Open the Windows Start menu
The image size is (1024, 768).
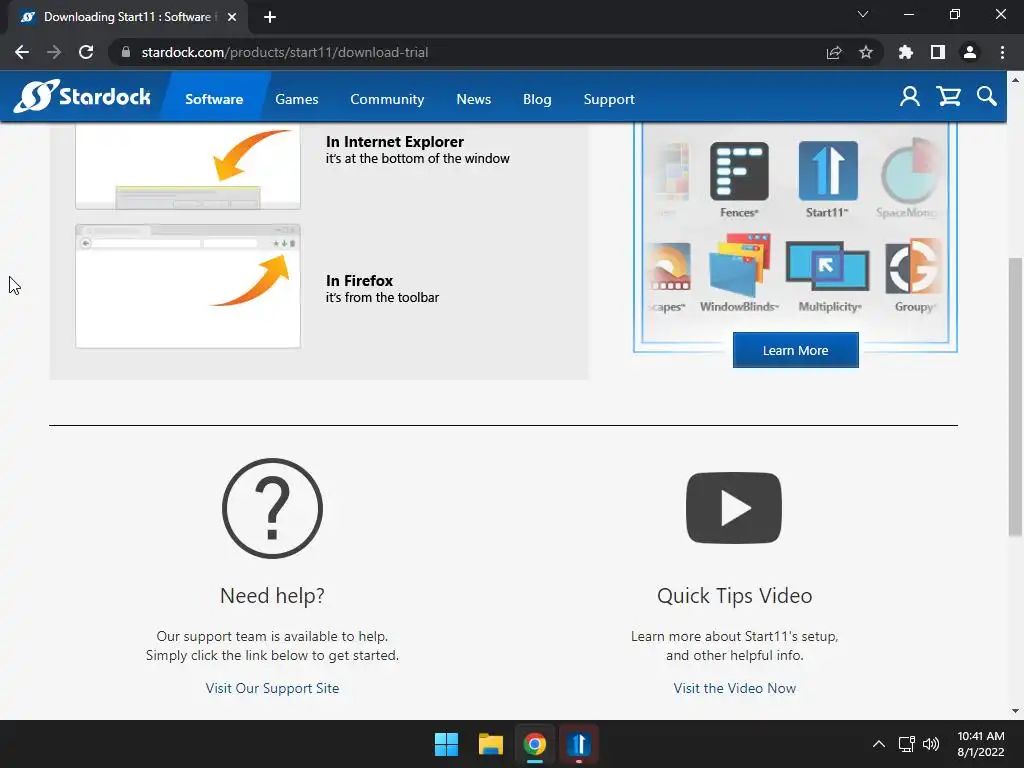click(447, 744)
